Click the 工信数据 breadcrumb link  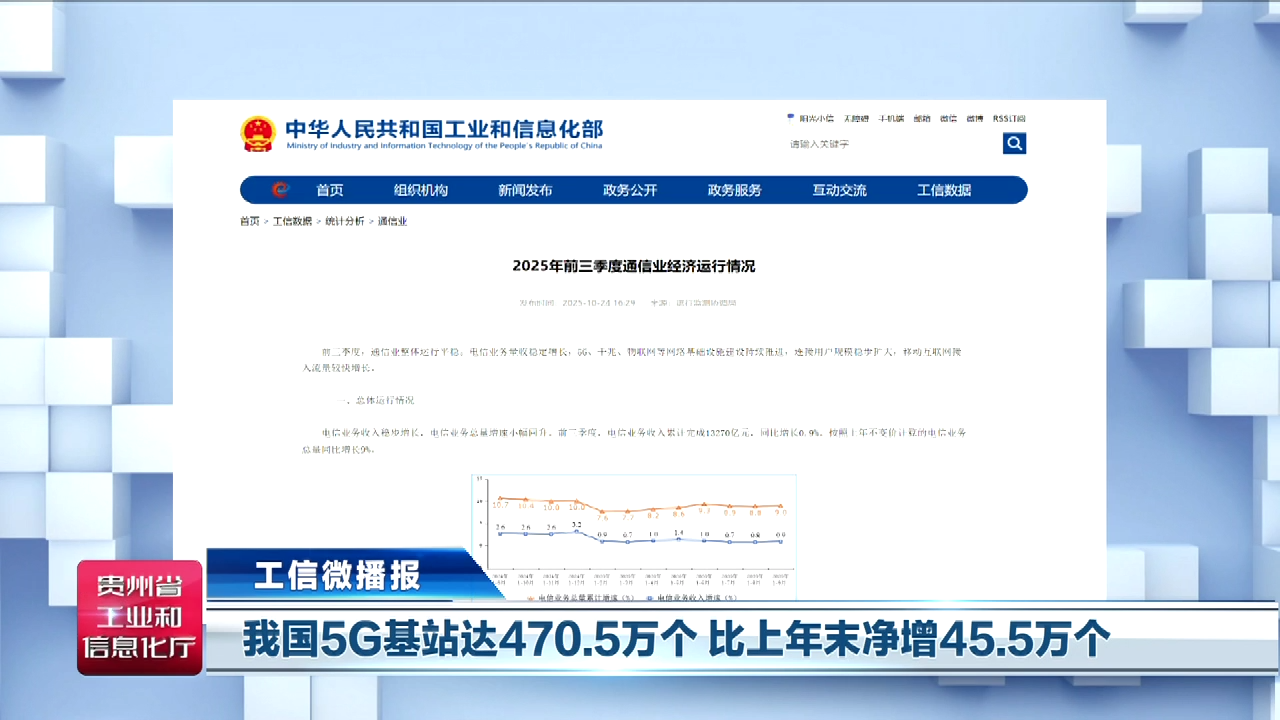[x=292, y=221]
